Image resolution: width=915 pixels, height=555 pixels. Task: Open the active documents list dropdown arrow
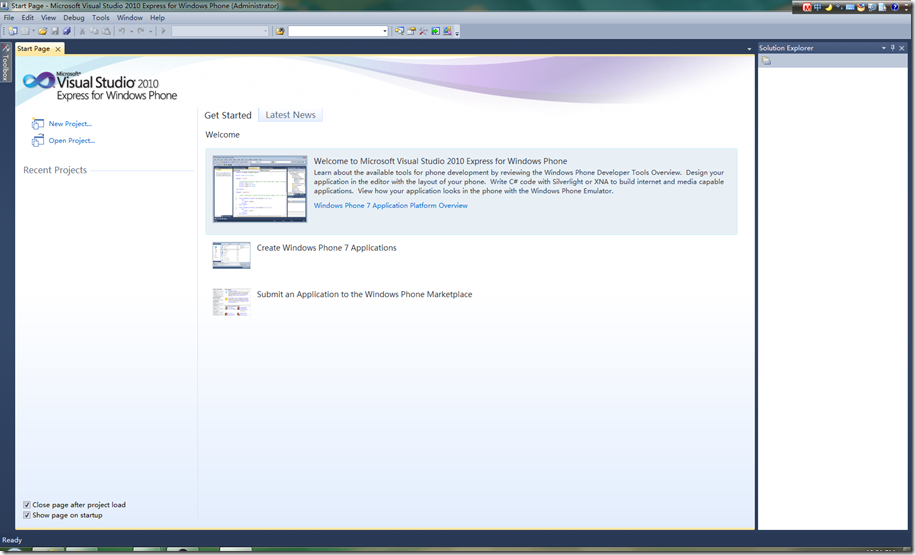(x=749, y=49)
